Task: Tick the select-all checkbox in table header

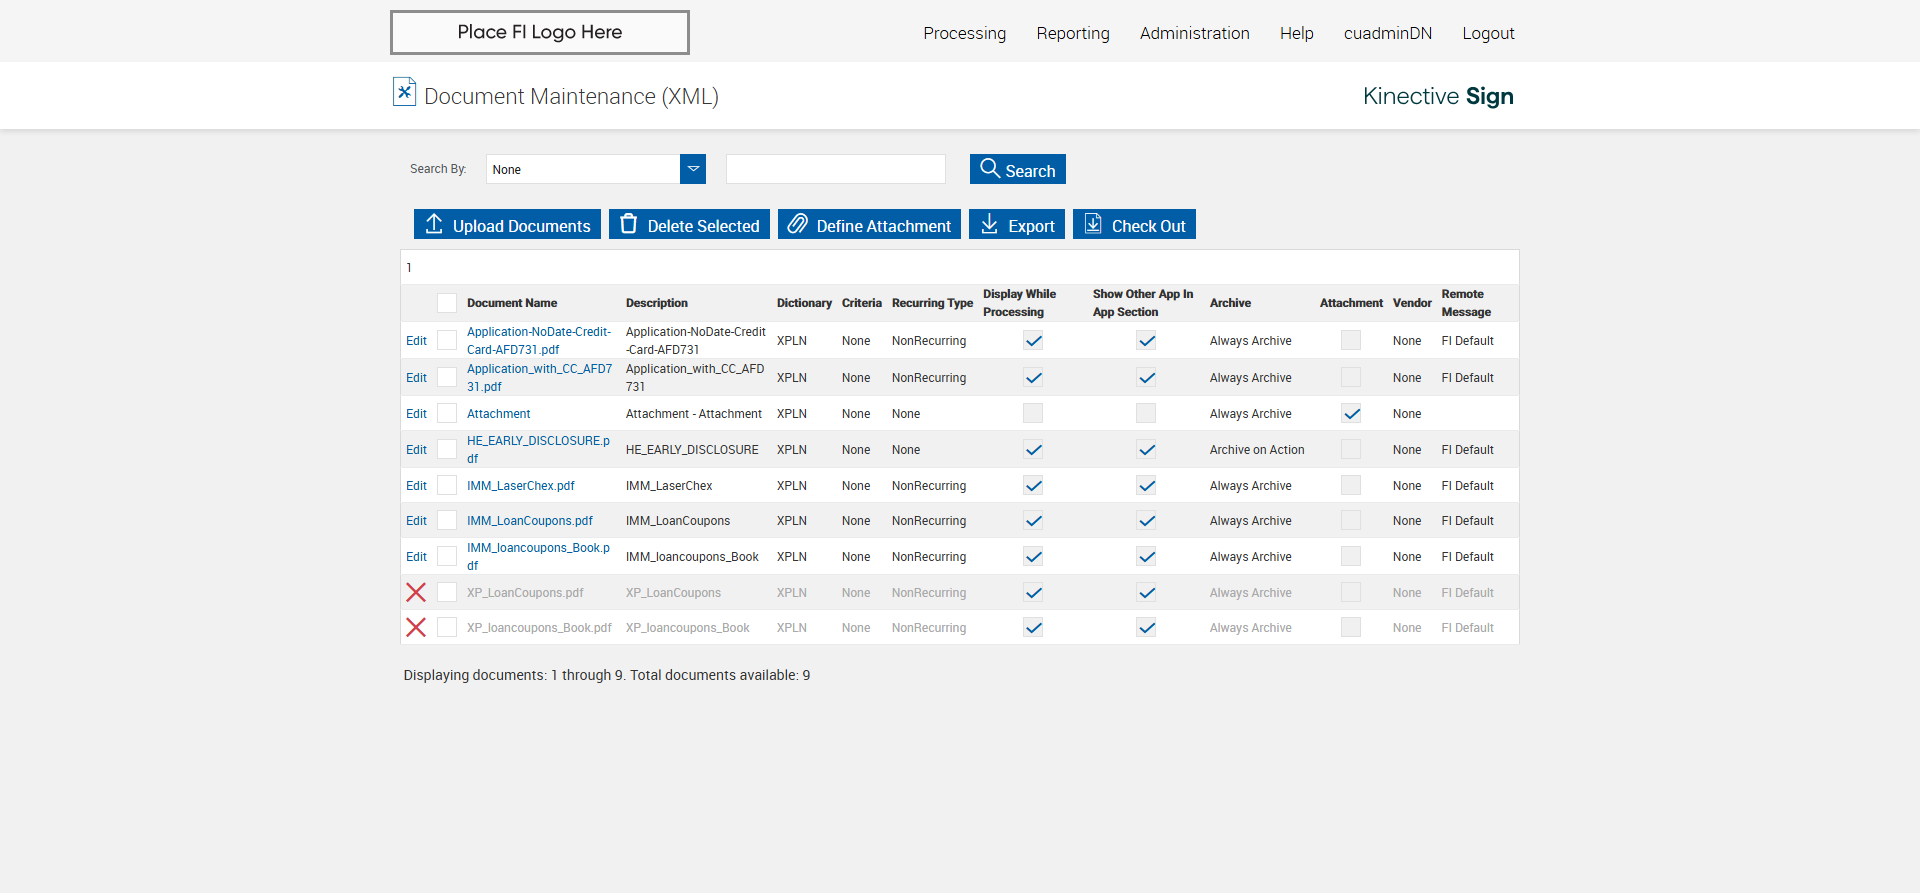Action: tap(447, 303)
